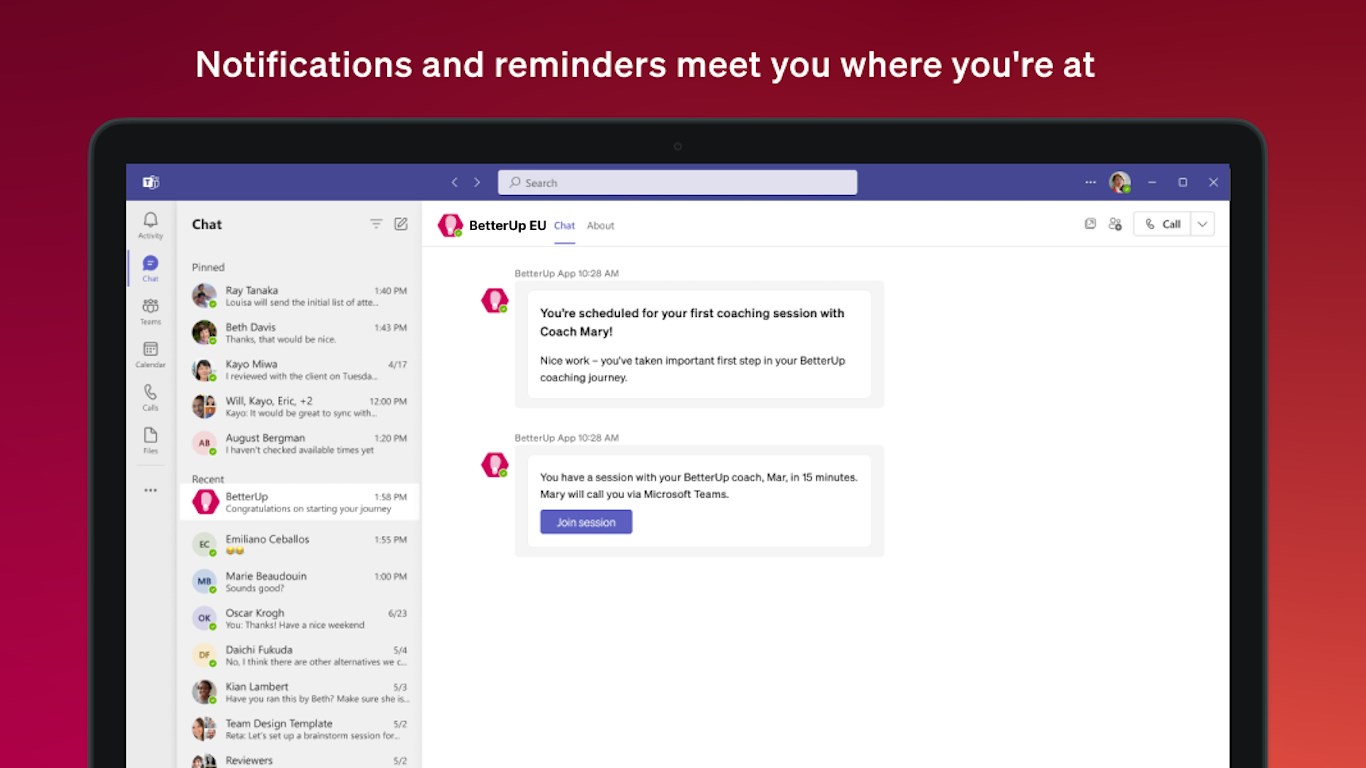The width and height of the screenshot is (1366, 768).
Task: Open the Teams section icon
Action: pos(150,310)
